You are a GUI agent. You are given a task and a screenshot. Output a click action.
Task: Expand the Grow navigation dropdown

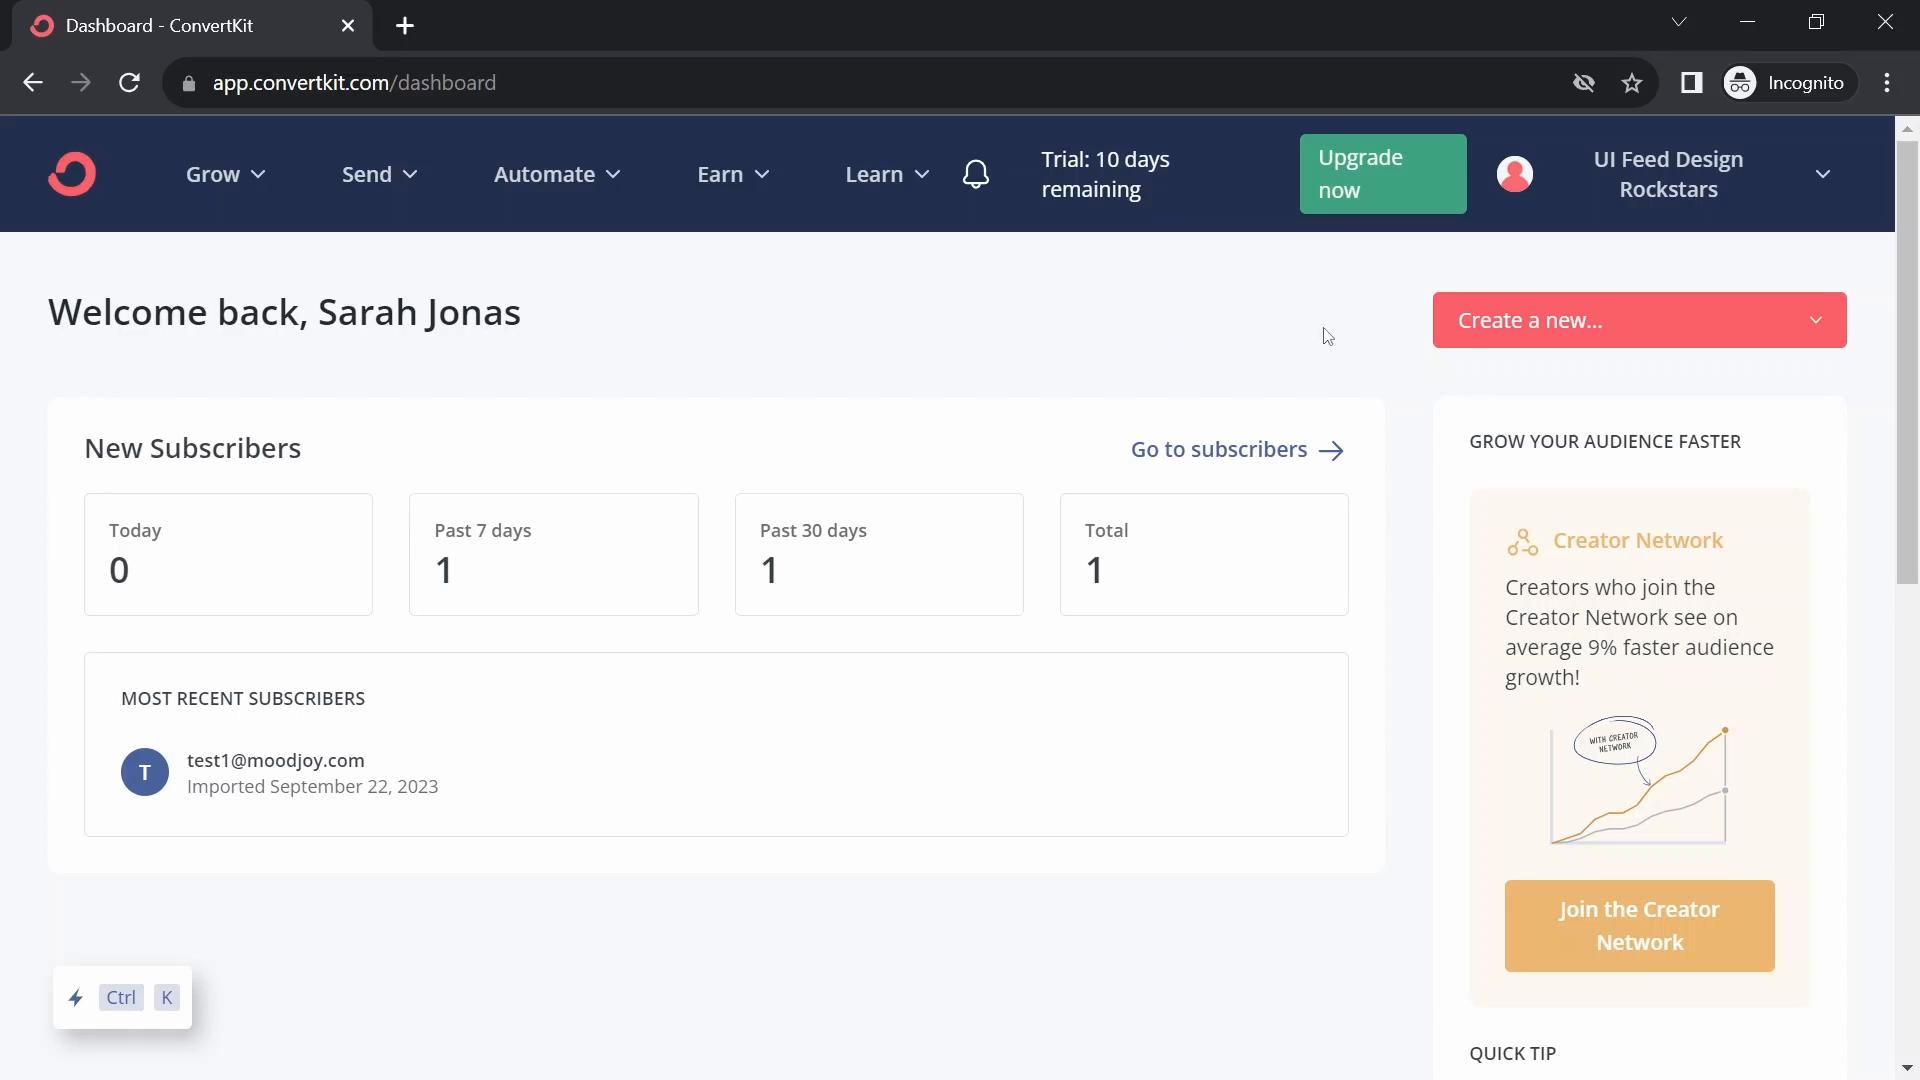pos(224,173)
